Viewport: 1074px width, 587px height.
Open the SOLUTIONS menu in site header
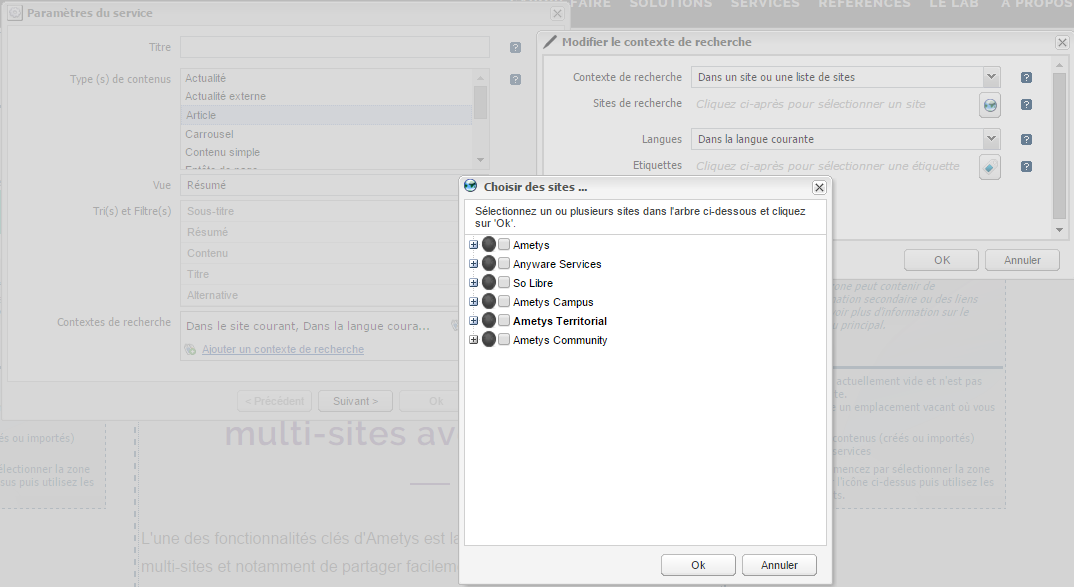(671, 4)
